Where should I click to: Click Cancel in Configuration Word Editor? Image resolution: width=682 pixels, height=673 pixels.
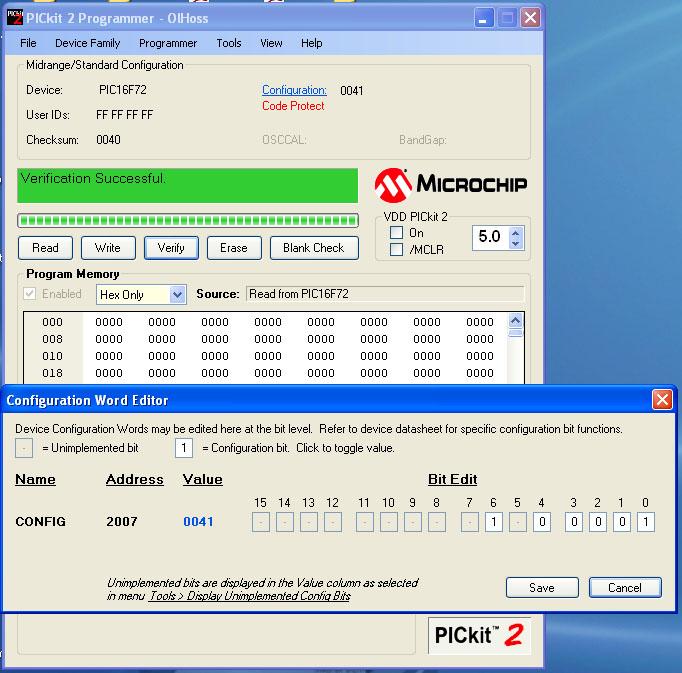[625, 588]
